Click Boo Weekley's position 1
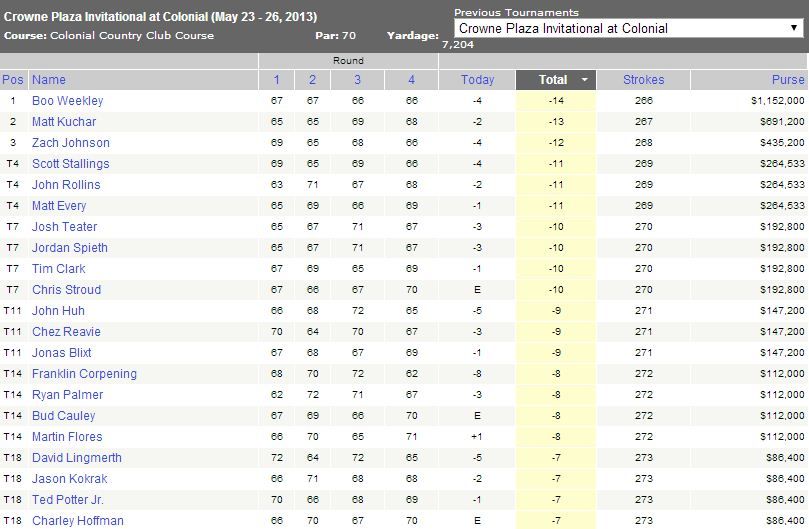809x529 pixels. (x=13, y=101)
